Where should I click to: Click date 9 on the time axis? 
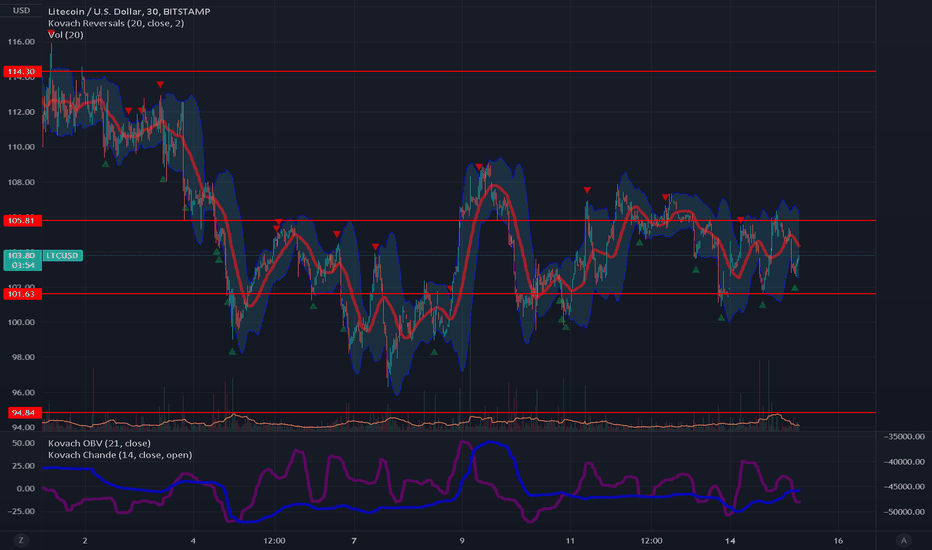point(462,541)
